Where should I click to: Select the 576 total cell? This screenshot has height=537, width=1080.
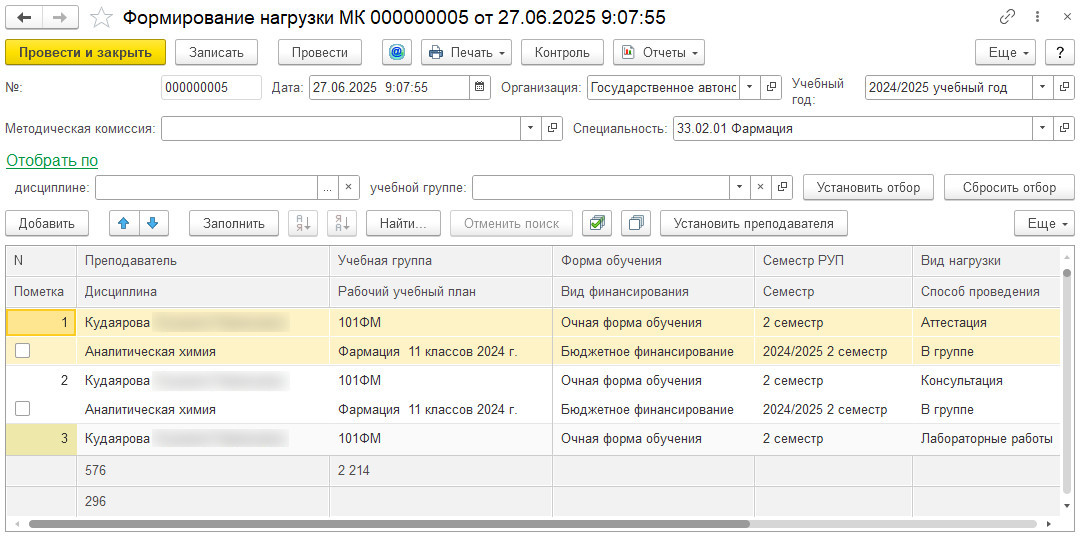pos(203,471)
